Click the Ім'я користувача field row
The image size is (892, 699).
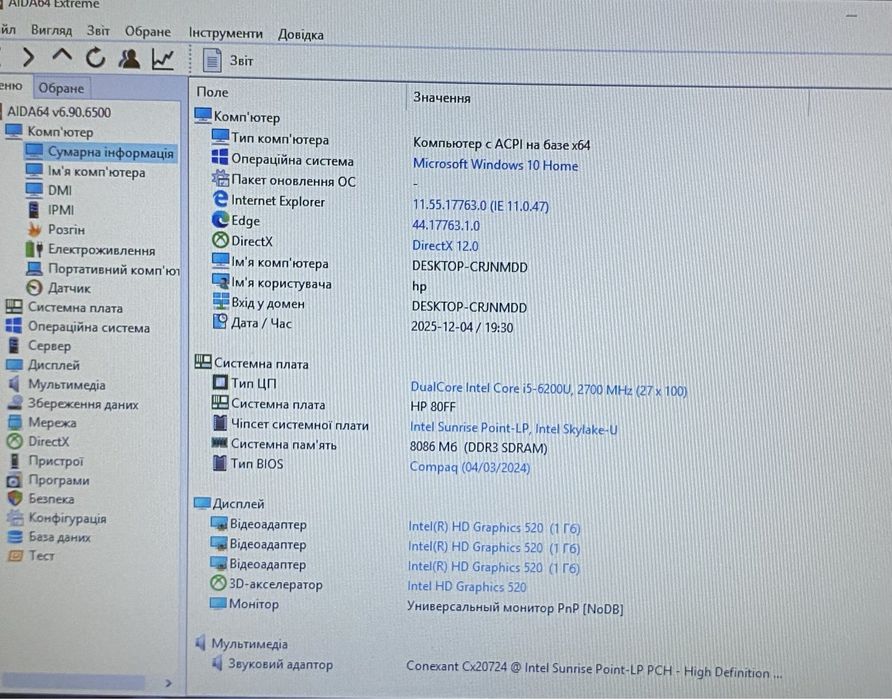tap(319, 284)
